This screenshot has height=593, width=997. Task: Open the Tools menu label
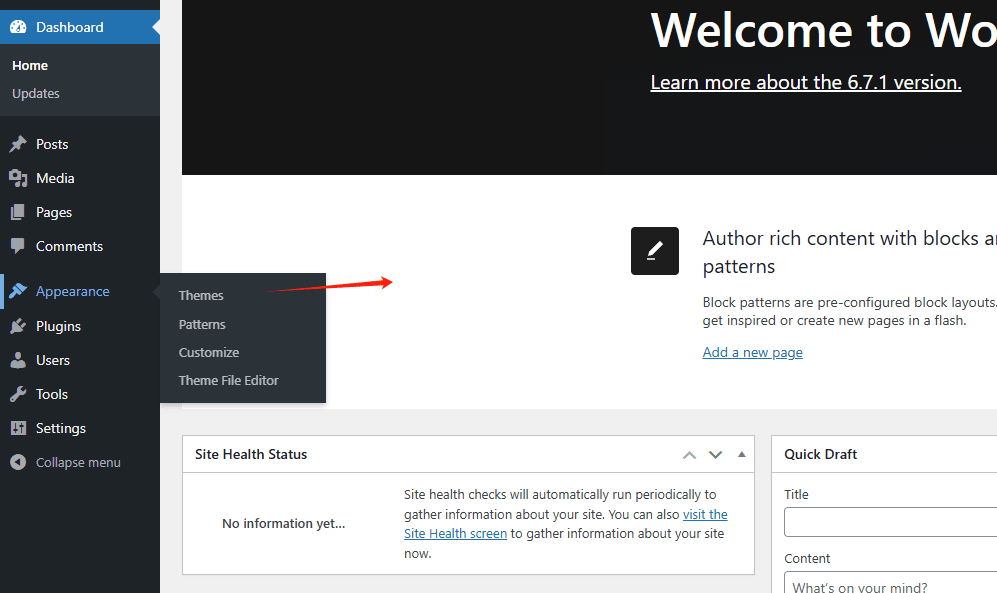coord(52,394)
